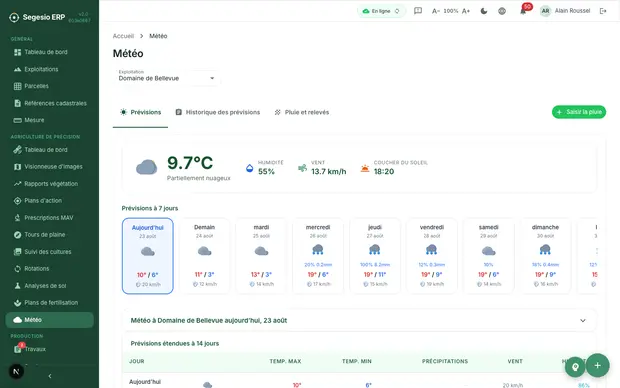Viewport: 620px width, 388px height.
Task: Click the logout icon
Action: point(603,11)
